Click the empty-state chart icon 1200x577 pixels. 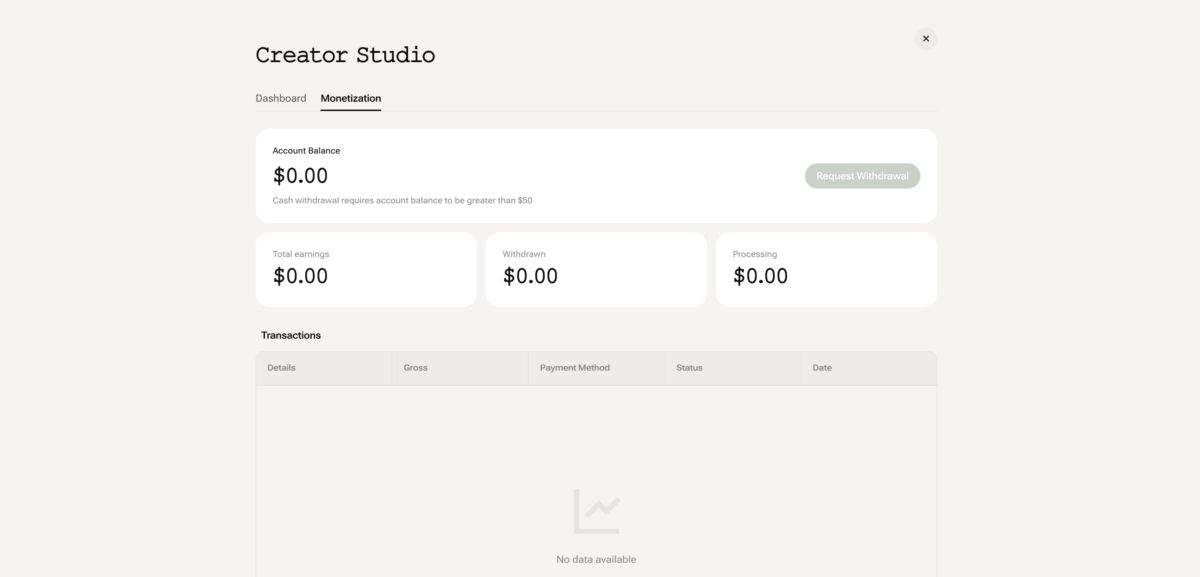click(x=596, y=511)
